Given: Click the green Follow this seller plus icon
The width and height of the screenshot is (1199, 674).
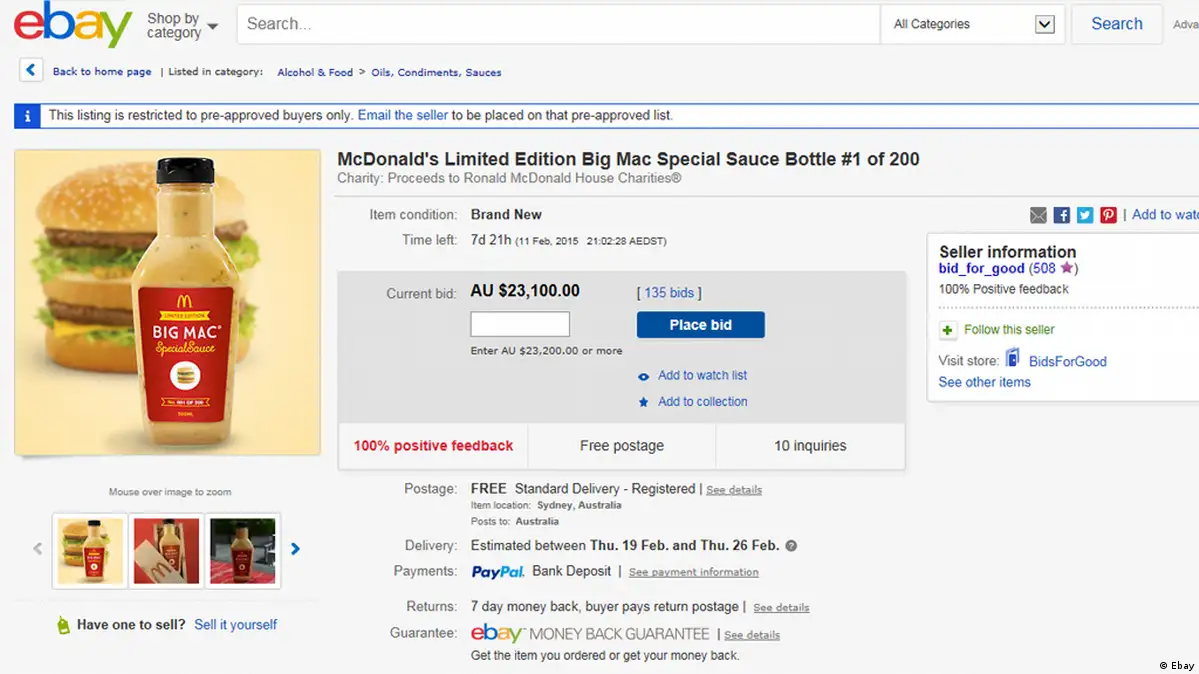Looking at the screenshot, I should [948, 330].
